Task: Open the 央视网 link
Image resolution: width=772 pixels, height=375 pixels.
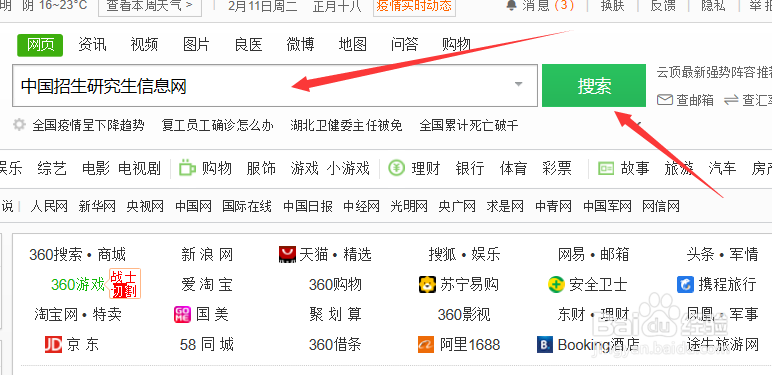Action: (x=145, y=206)
